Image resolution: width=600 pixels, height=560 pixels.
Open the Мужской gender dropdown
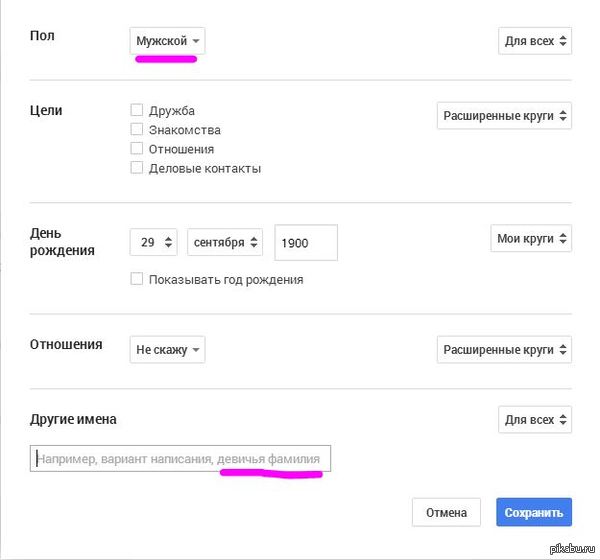tap(168, 41)
